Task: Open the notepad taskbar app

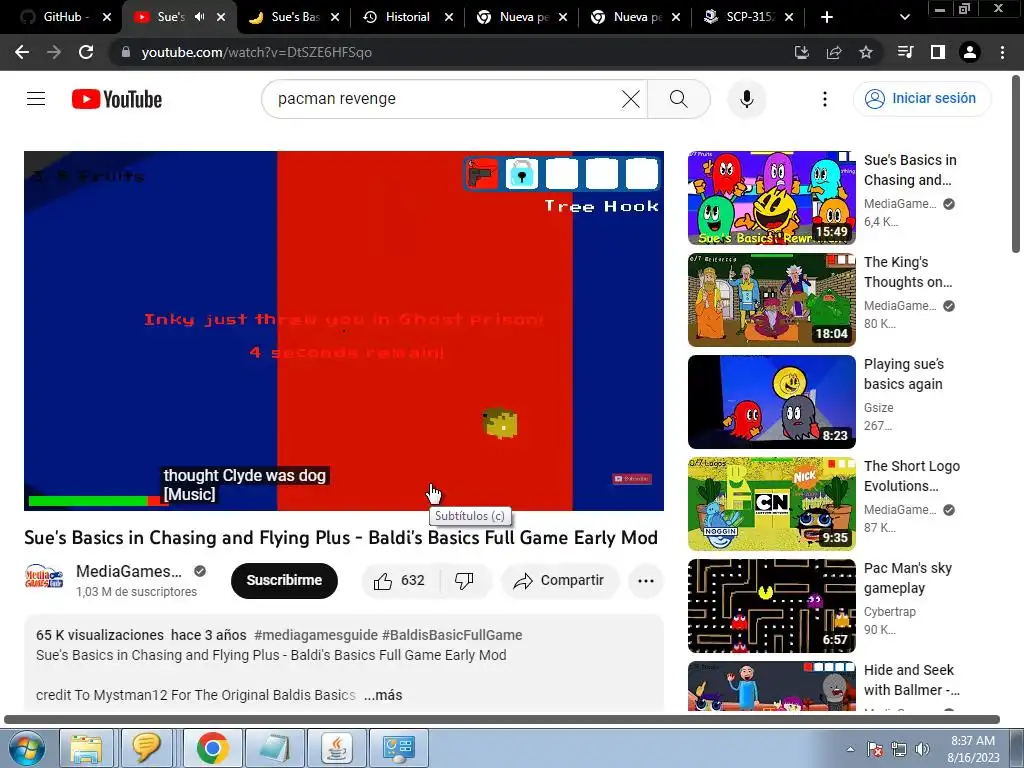Action: [274, 748]
